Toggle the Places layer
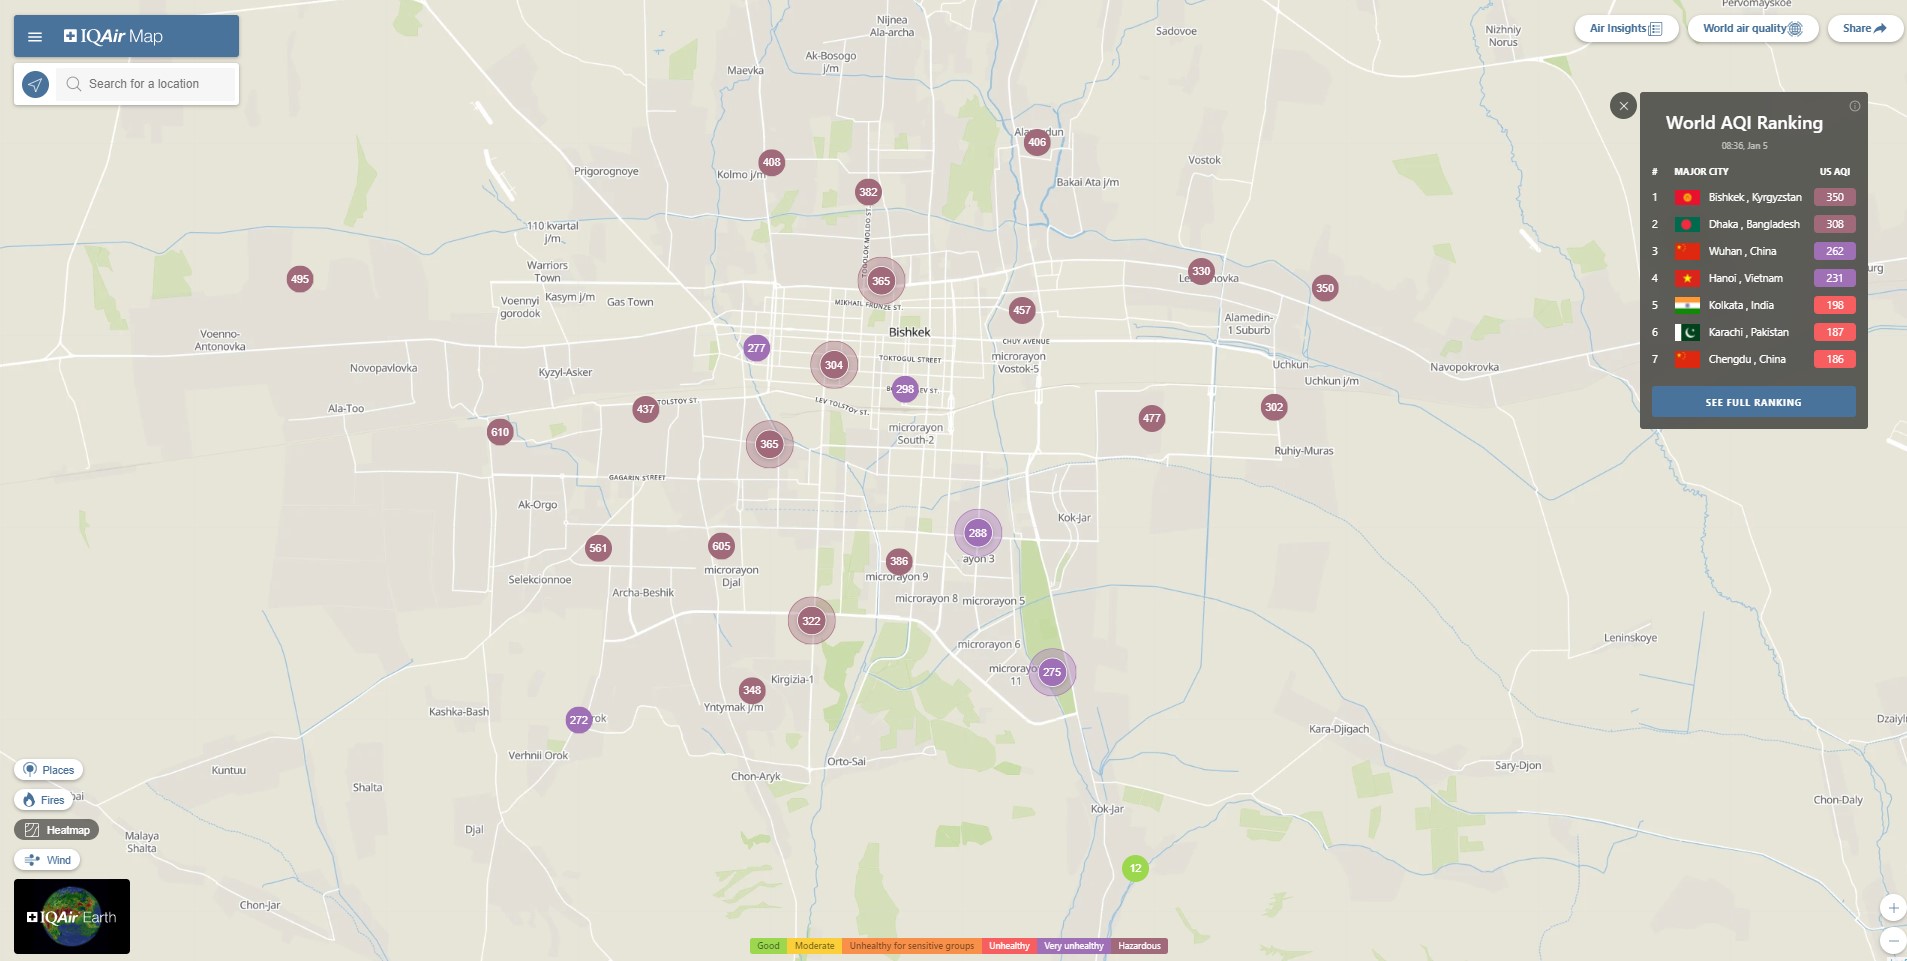The width and height of the screenshot is (1907, 961). point(49,770)
